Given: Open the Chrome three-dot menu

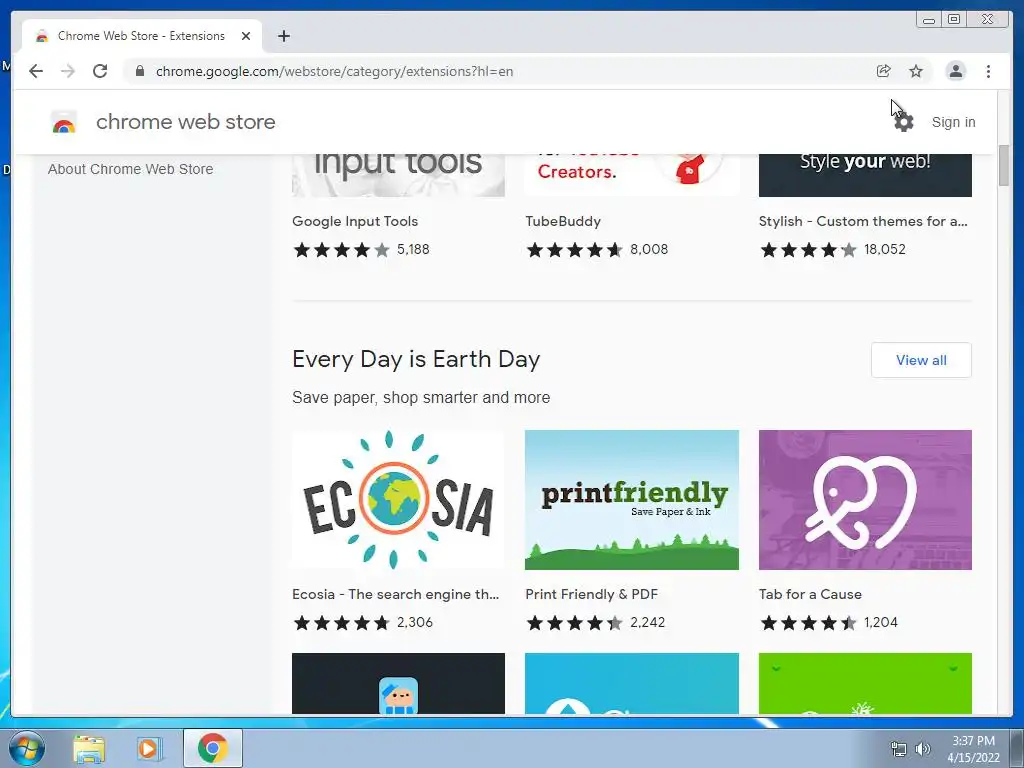Looking at the screenshot, I should click(988, 71).
